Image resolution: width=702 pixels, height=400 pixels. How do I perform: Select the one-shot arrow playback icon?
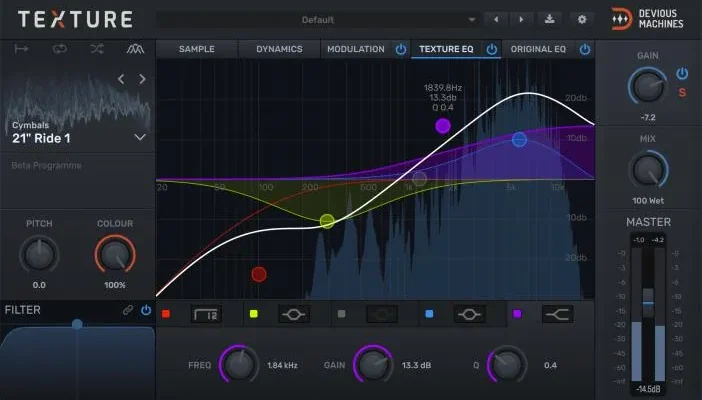pyautogui.click(x=22, y=49)
